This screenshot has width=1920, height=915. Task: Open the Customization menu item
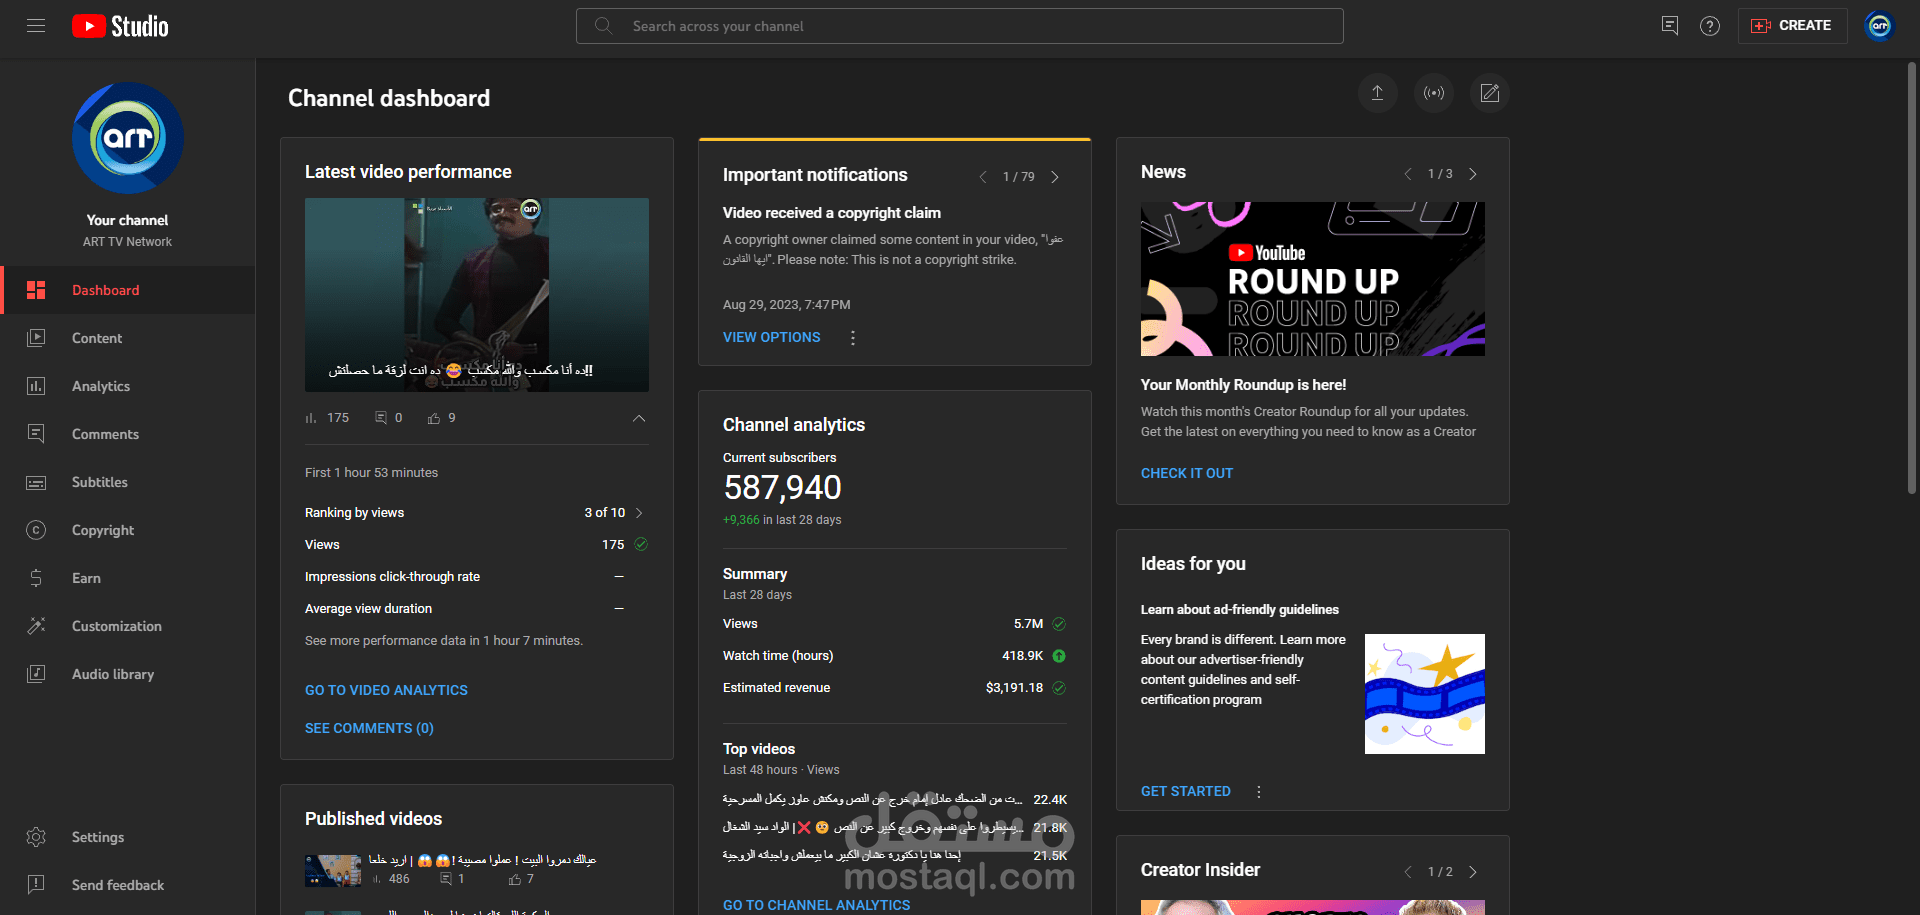pos(128,626)
